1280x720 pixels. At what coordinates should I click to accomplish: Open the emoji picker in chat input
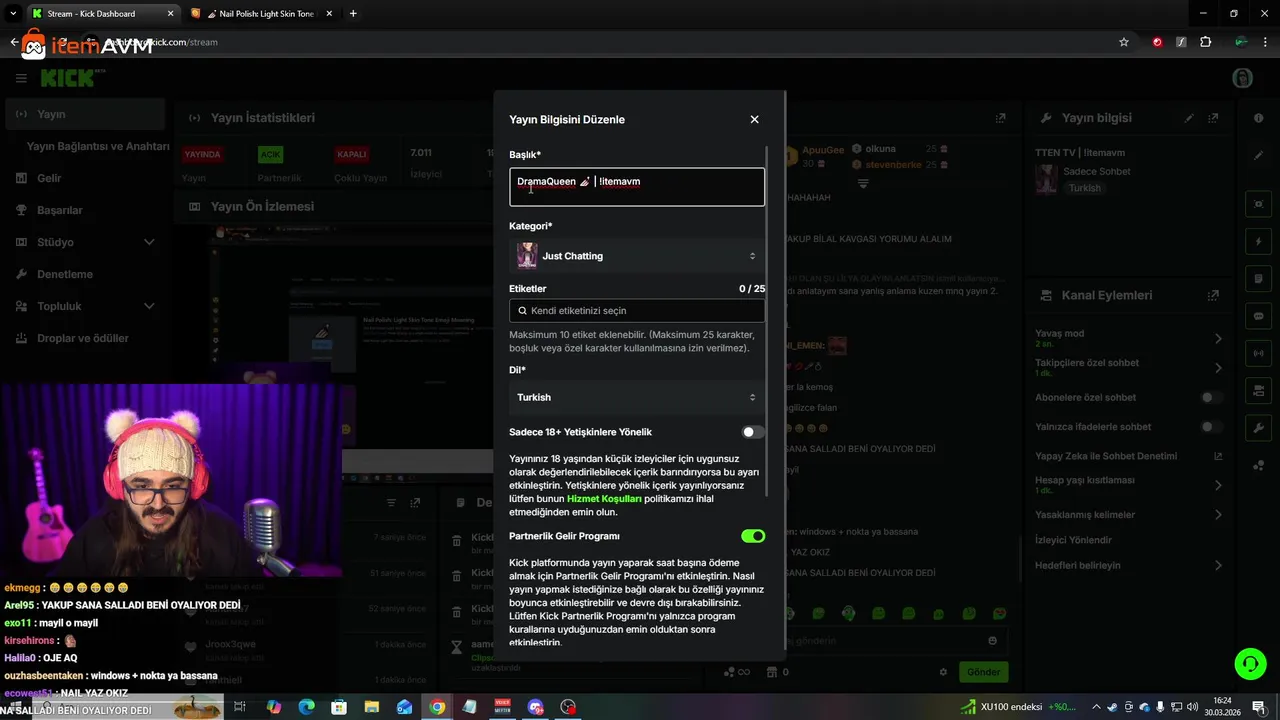coord(992,641)
